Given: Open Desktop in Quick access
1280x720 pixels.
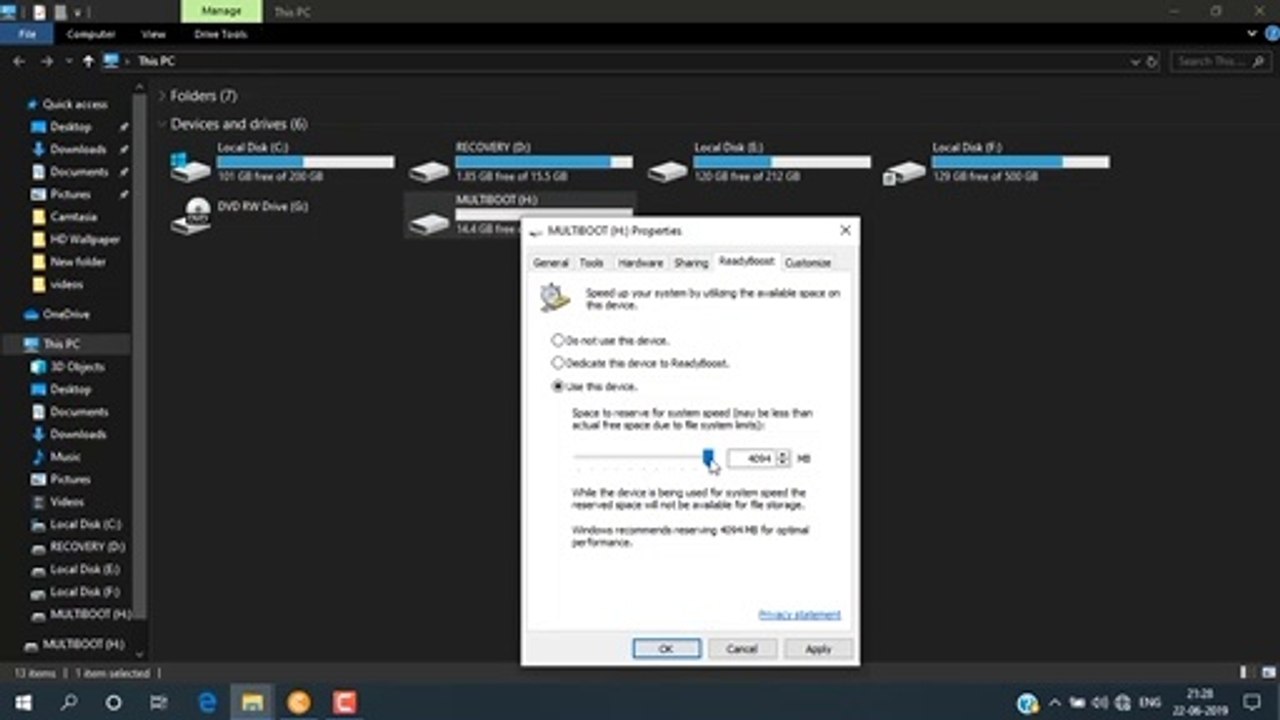Looking at the screenshot, I should [70, 127].
